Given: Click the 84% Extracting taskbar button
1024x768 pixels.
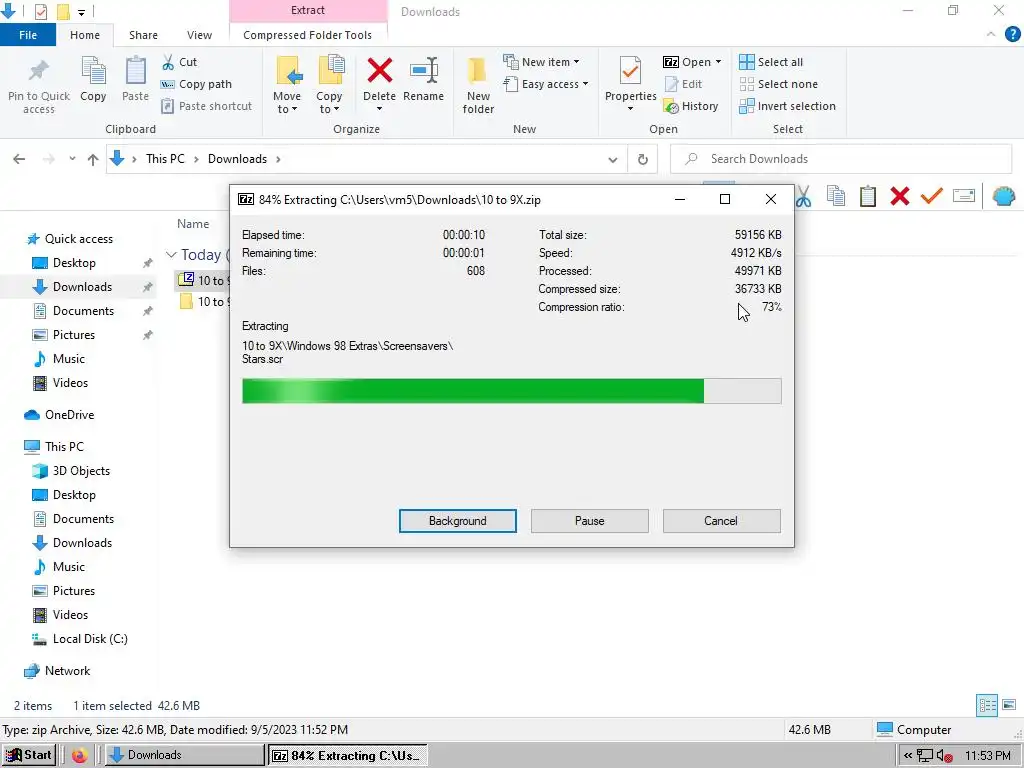Looking at the screenshot, I should tap(347, 756).
